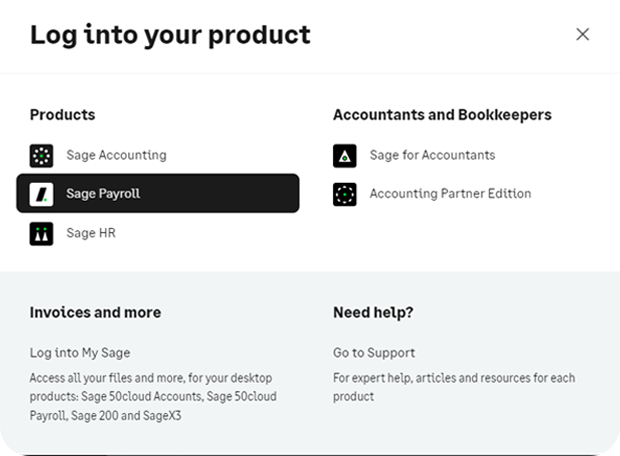Viewport: 620px width, 456px height.
Task: Follow the Go to Support link
Action: click(x=374, y=352)
